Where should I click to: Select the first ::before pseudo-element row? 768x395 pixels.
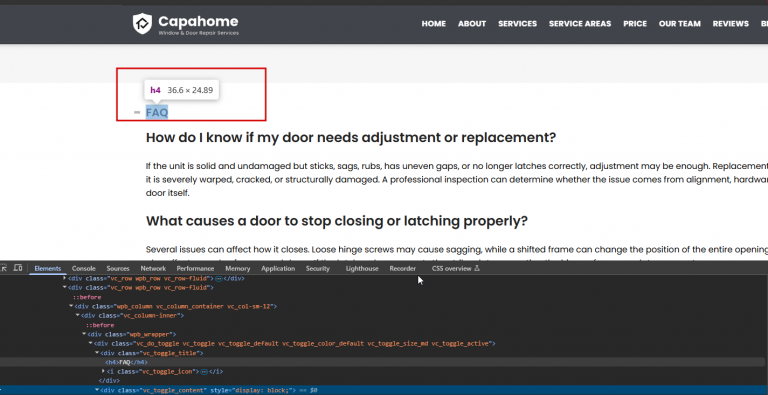87,297
